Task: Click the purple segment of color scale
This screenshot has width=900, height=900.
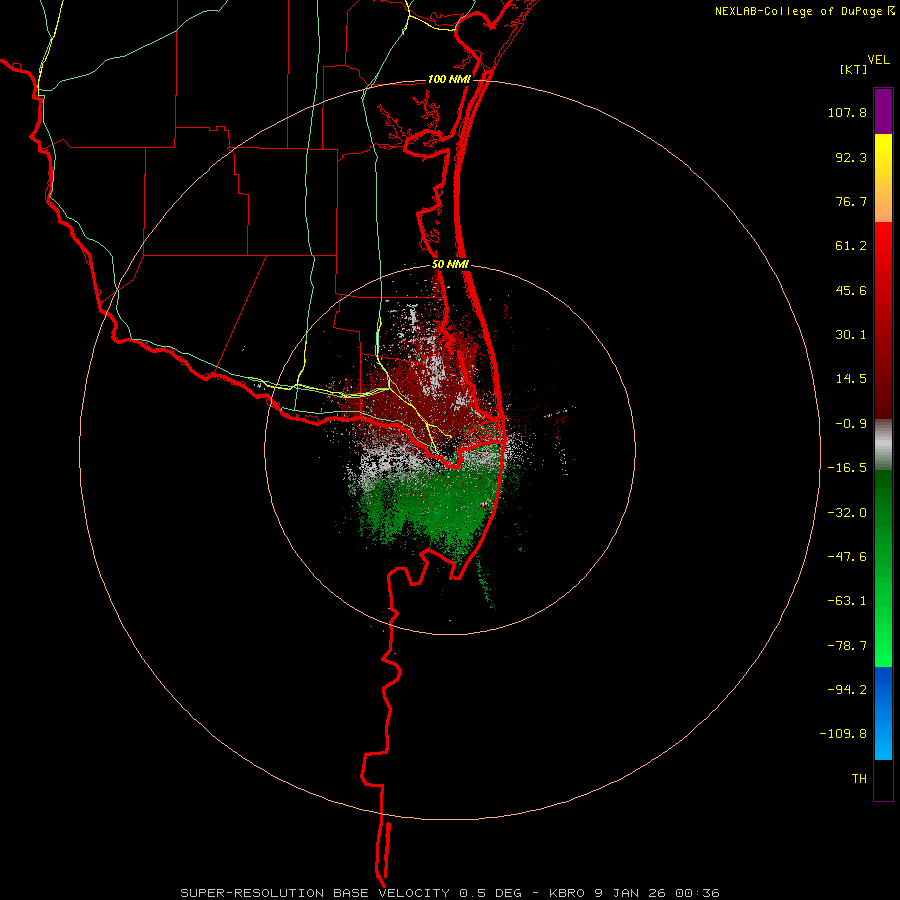Action: pyautogui.click(x=883, y=111)
